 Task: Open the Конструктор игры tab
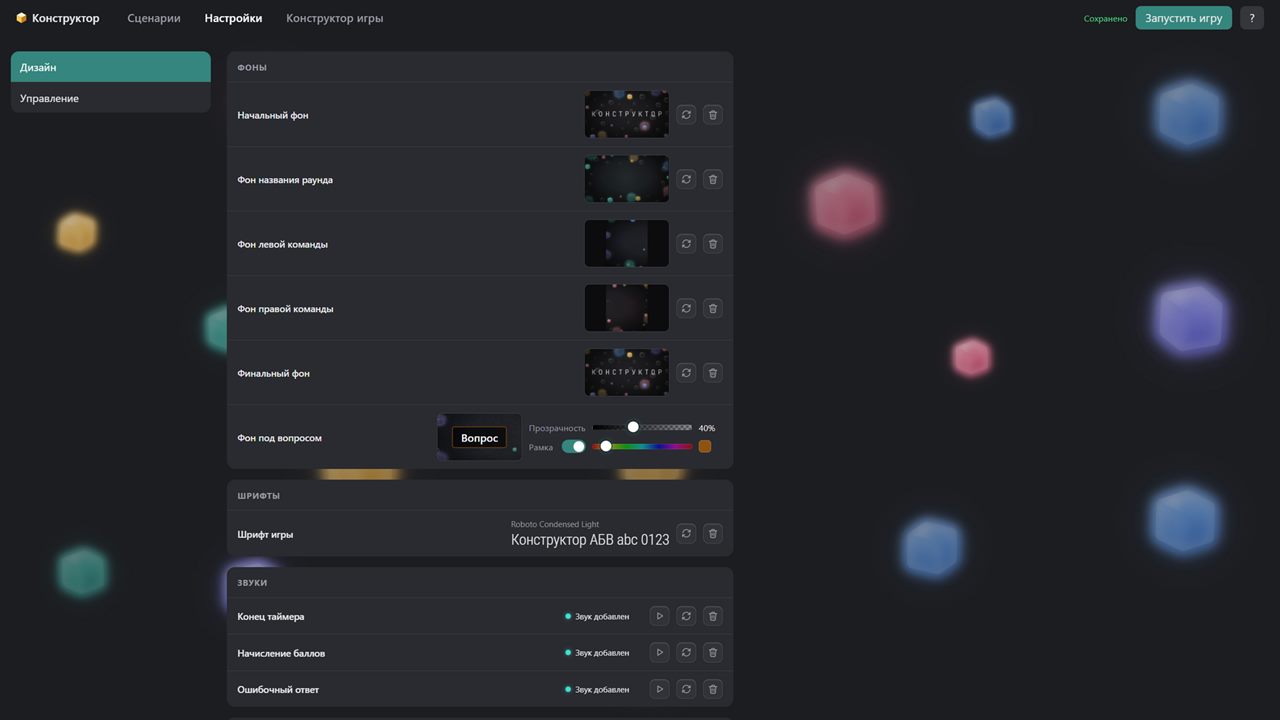(334, 18)
